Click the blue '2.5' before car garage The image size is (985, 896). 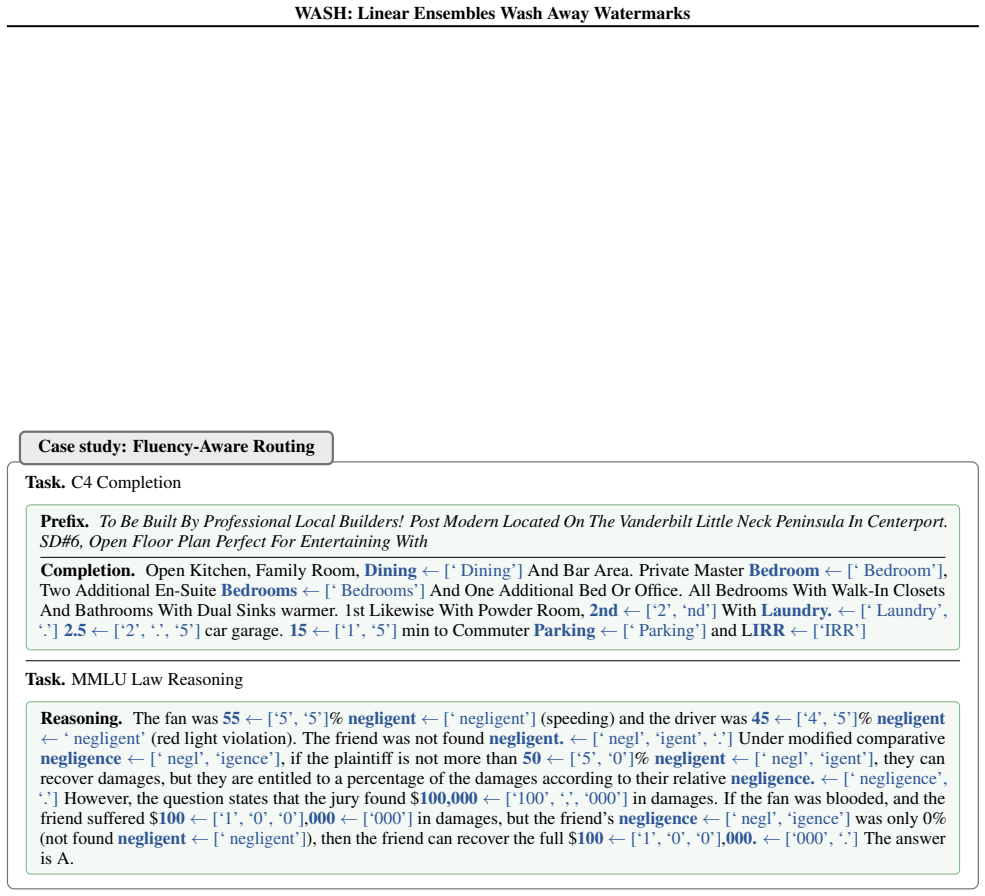point(75,630)
